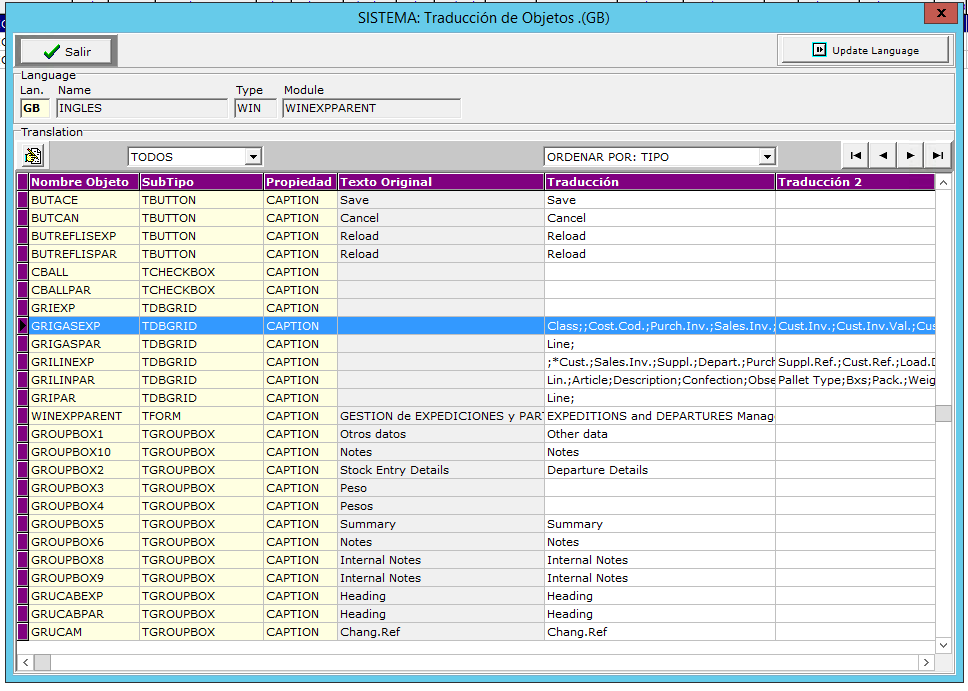Click the horizontal scrollbar left arrow
Image resolution: width=968 pixels, height=691 pixels.
(x=25, y=662)
